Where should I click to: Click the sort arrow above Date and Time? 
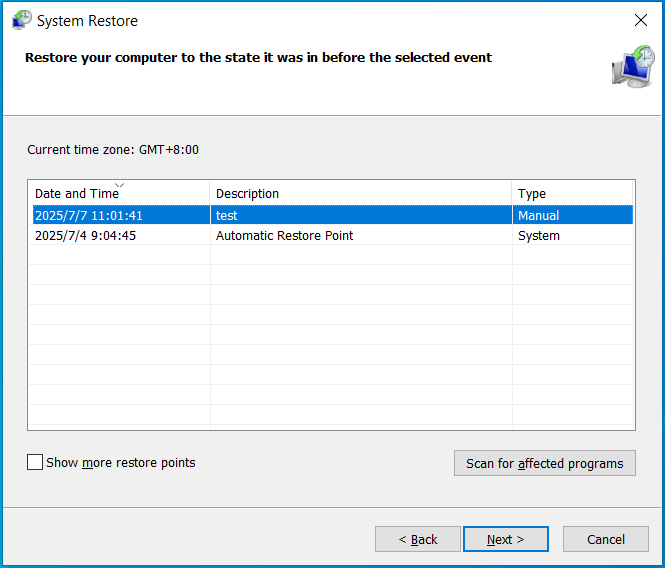point(120,185)
